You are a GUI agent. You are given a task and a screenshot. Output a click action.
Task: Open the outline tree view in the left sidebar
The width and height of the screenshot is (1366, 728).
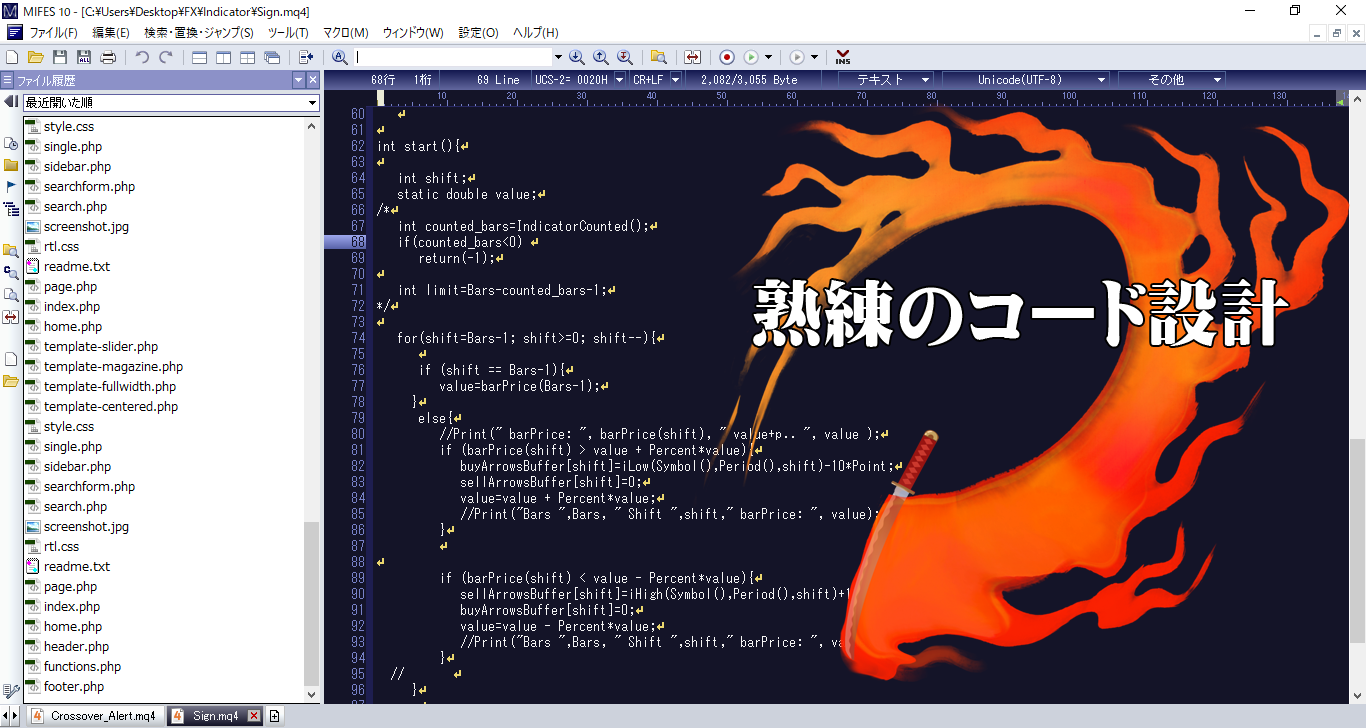(x=11, y=209)
